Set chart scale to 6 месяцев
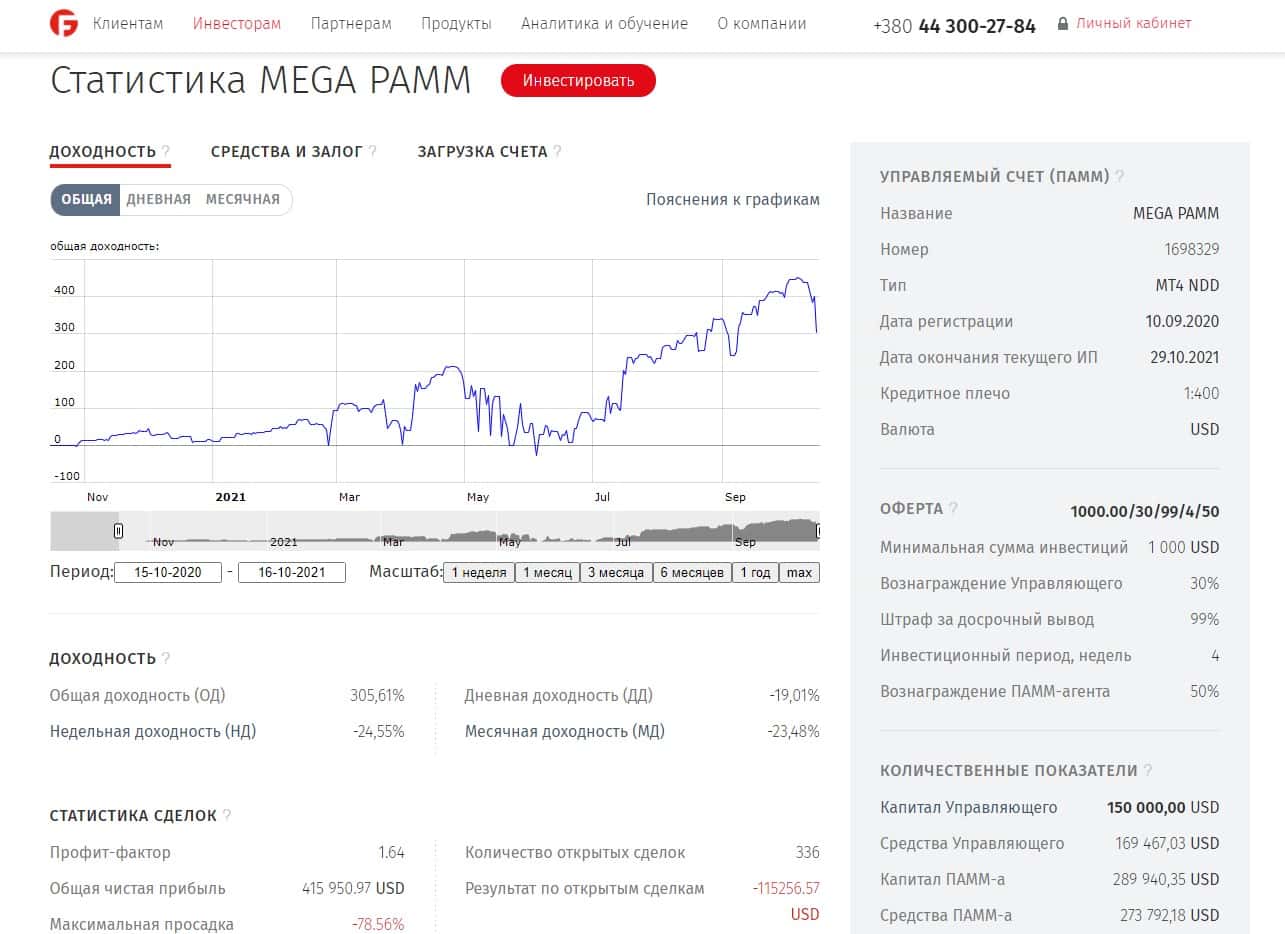 [x=692, y=573]
